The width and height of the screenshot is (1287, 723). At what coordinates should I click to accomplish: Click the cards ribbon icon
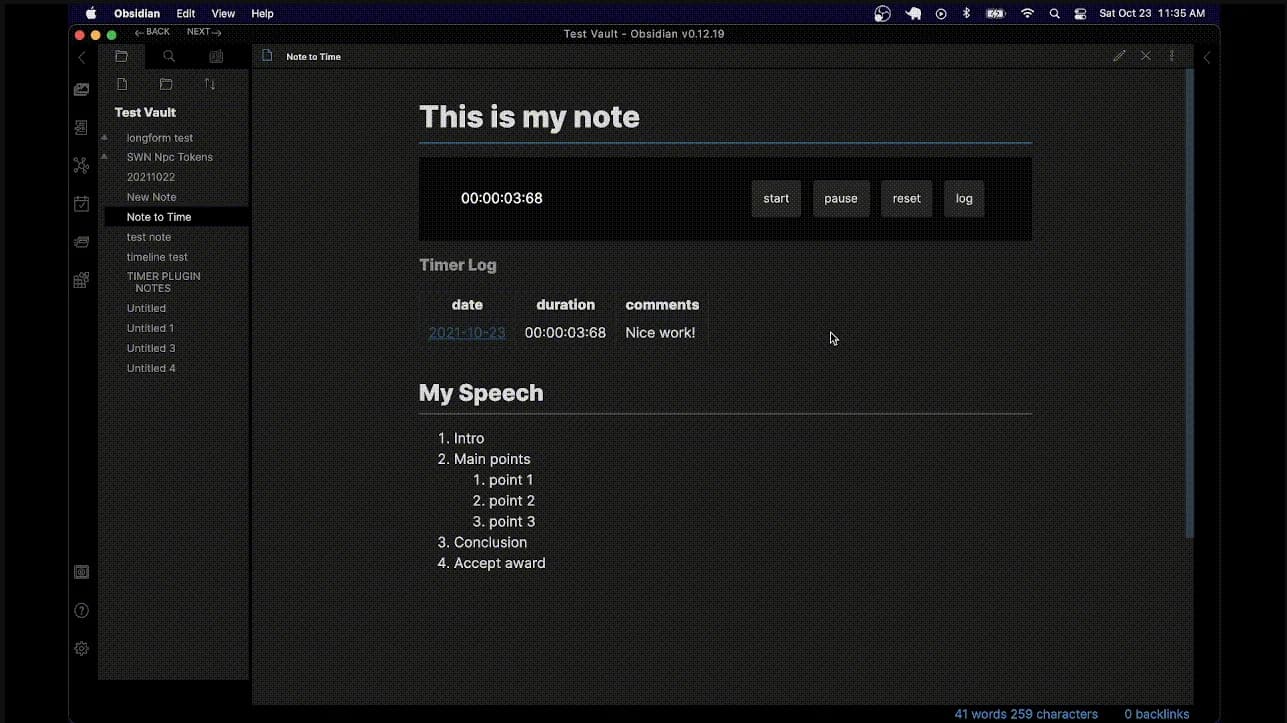(82, 242)
